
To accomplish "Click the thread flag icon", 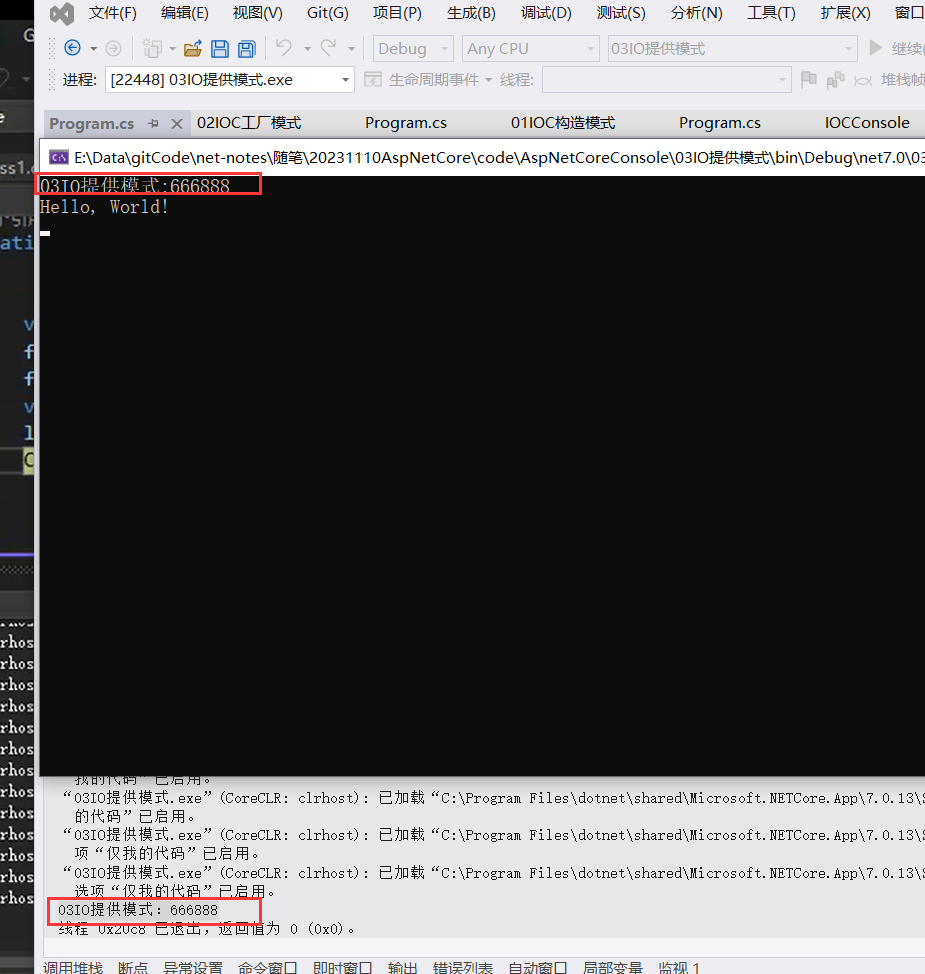I will point(809,80).
